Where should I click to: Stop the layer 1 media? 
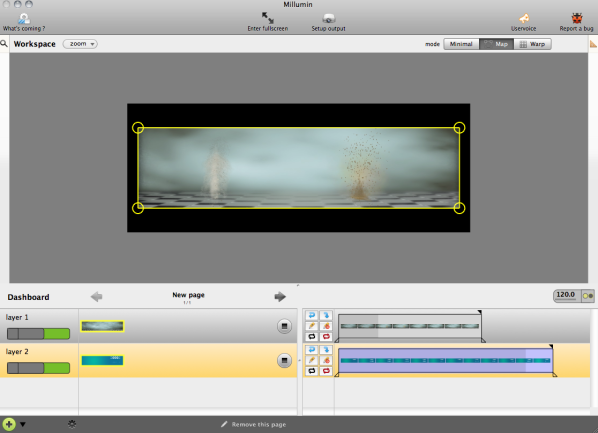click(284, 326)
